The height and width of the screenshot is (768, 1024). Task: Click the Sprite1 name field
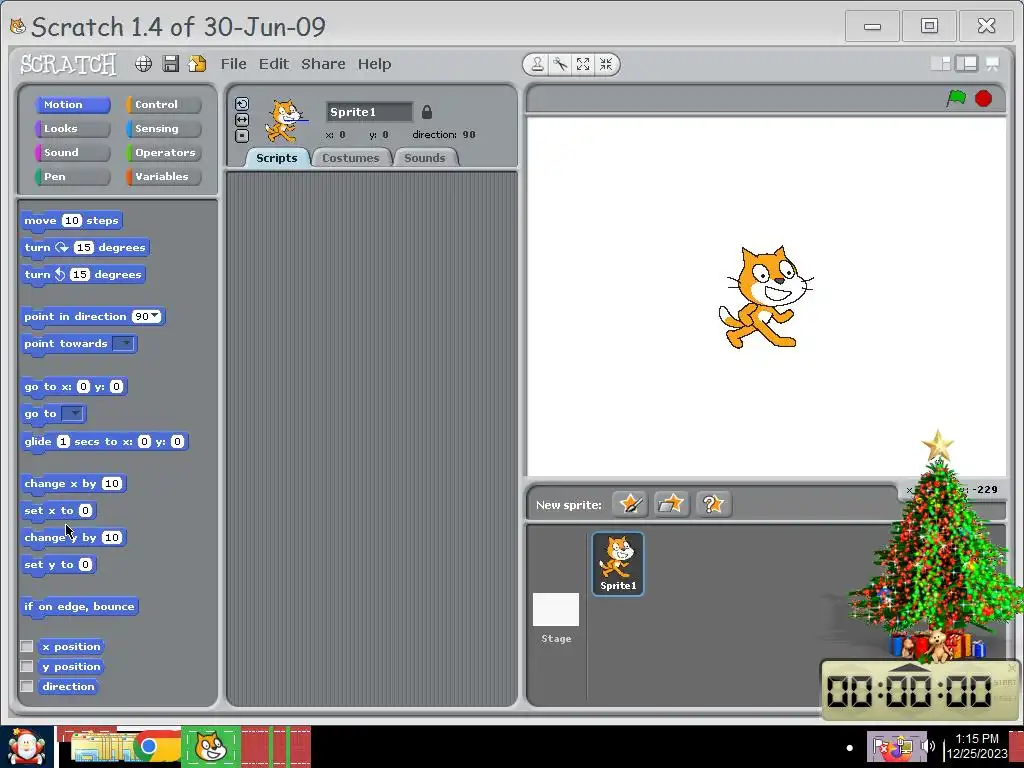coord(370,112)
